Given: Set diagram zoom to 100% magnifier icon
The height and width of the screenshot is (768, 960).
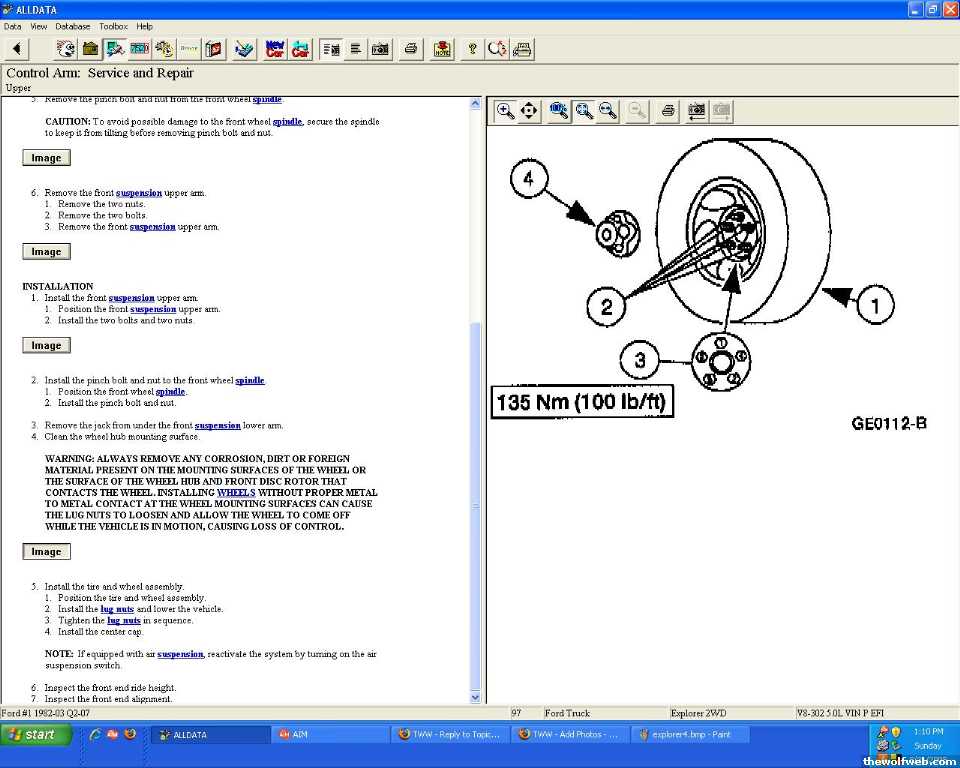Looking at the screenshot, I should click(559, 111).
